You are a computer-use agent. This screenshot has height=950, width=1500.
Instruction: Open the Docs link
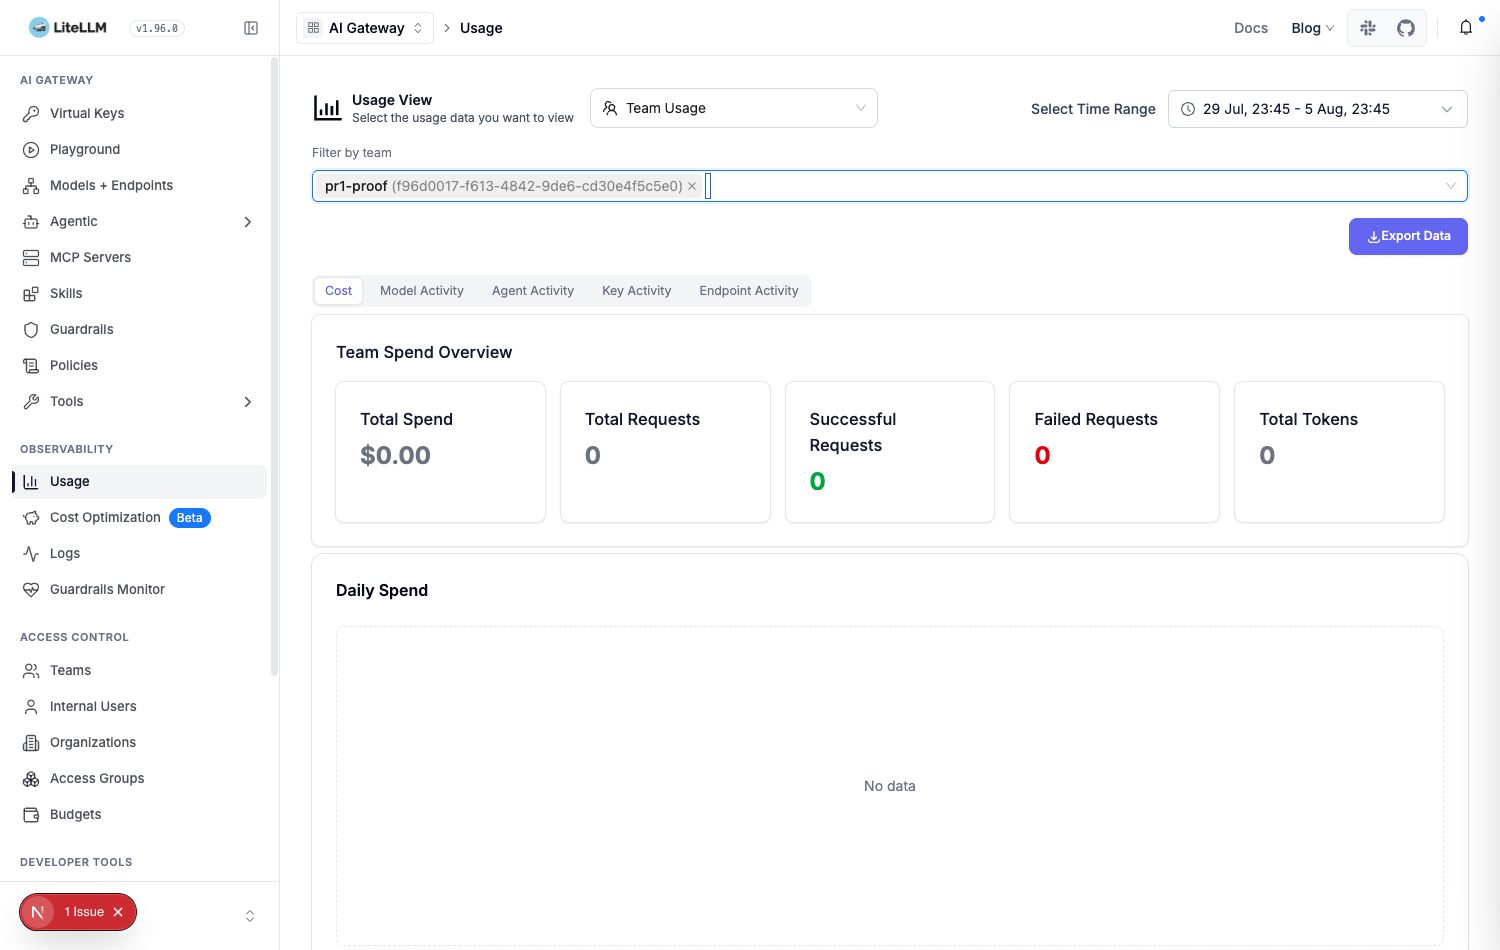pyautogui.click(x=1251, y=28)
